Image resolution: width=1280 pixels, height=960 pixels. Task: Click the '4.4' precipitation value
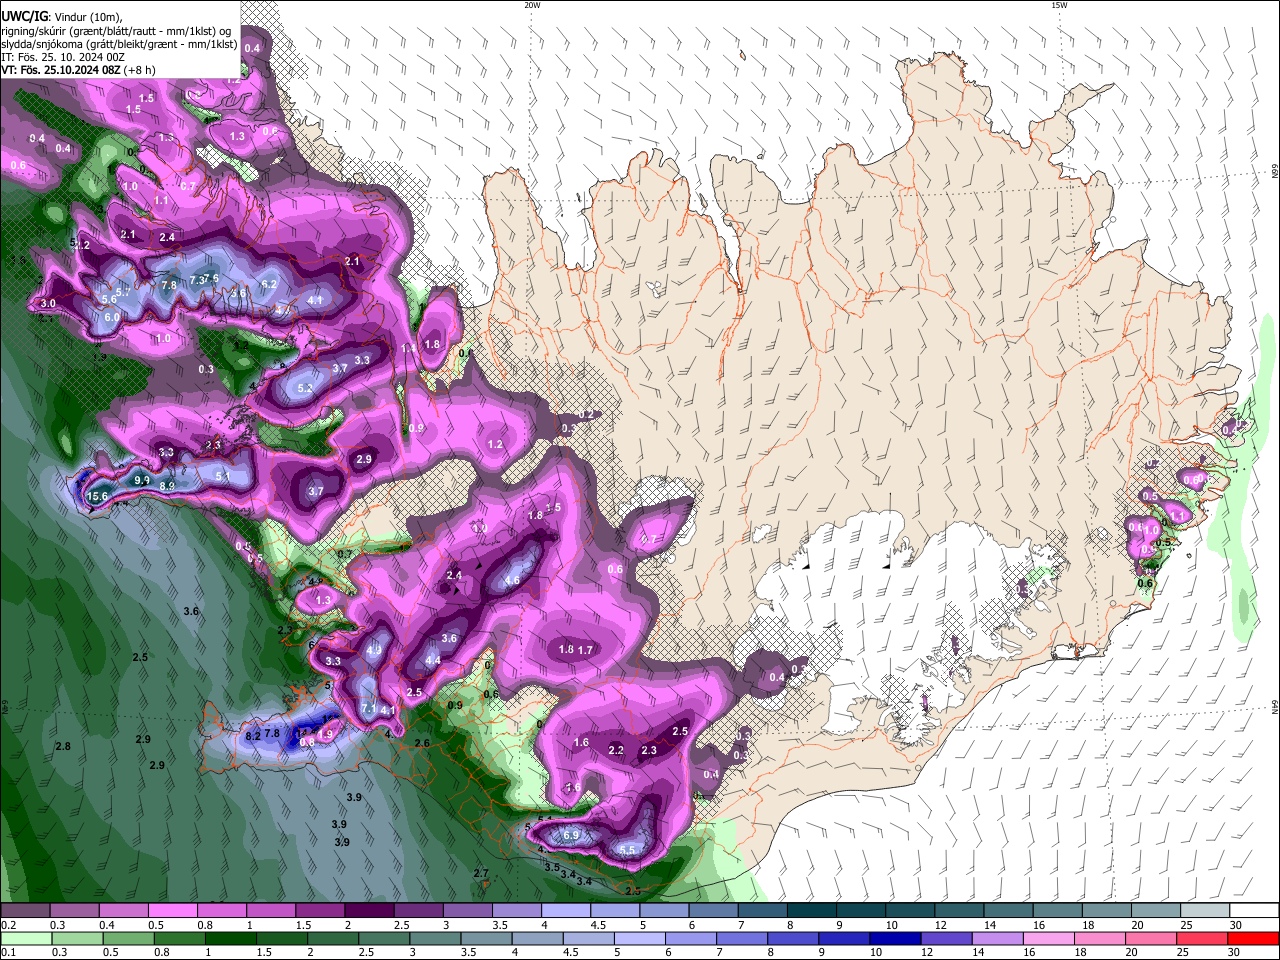433,661
